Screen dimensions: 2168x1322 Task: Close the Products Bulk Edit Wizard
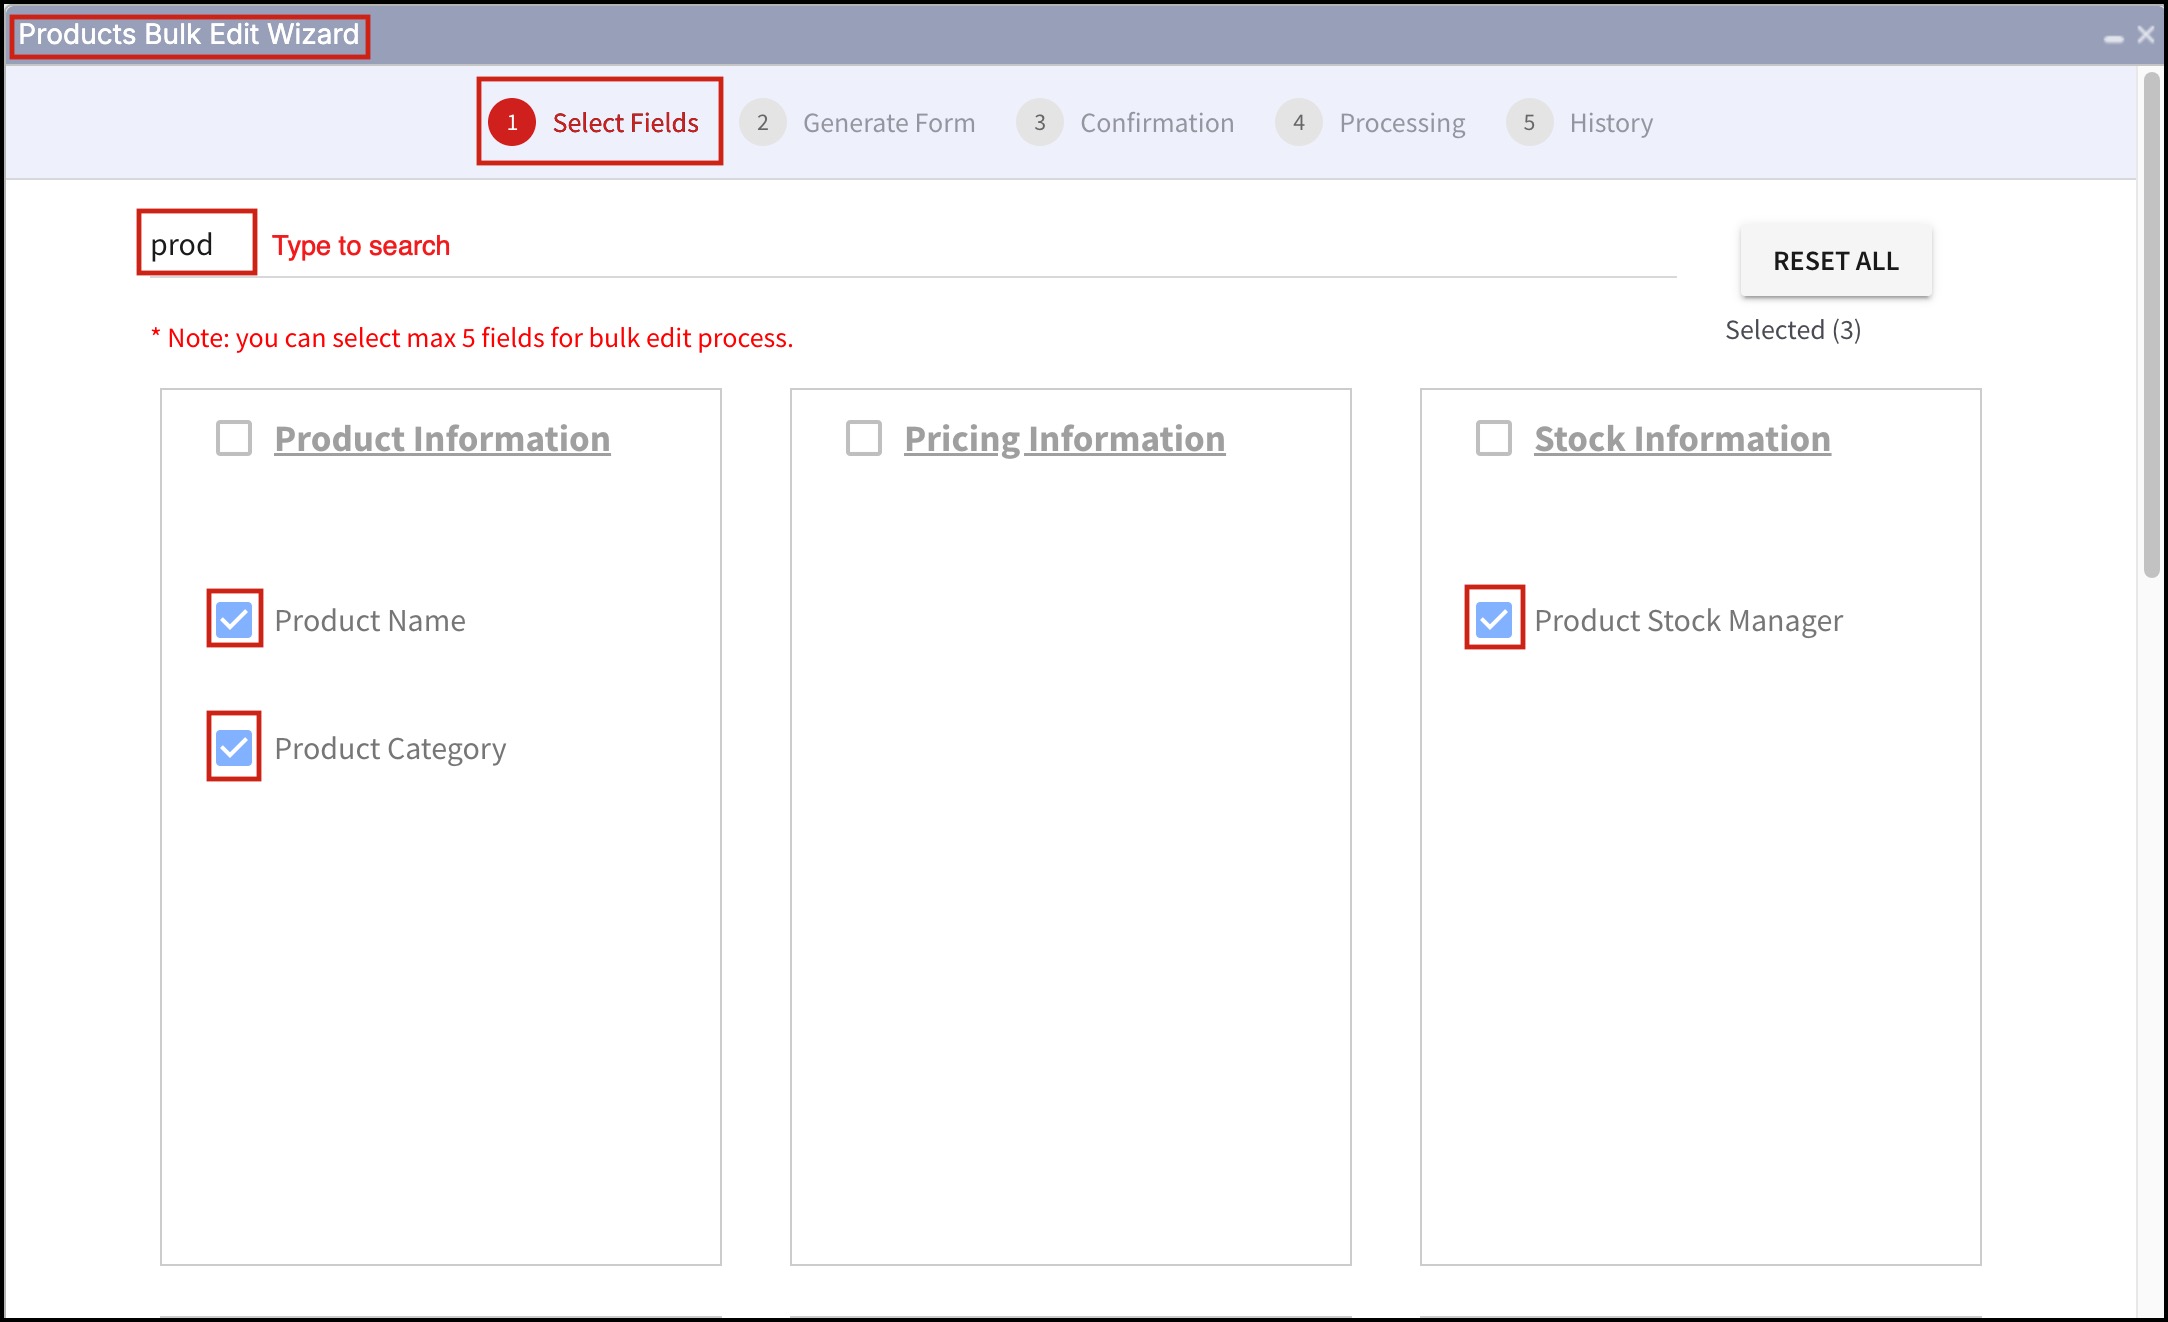pos(2145,35)
